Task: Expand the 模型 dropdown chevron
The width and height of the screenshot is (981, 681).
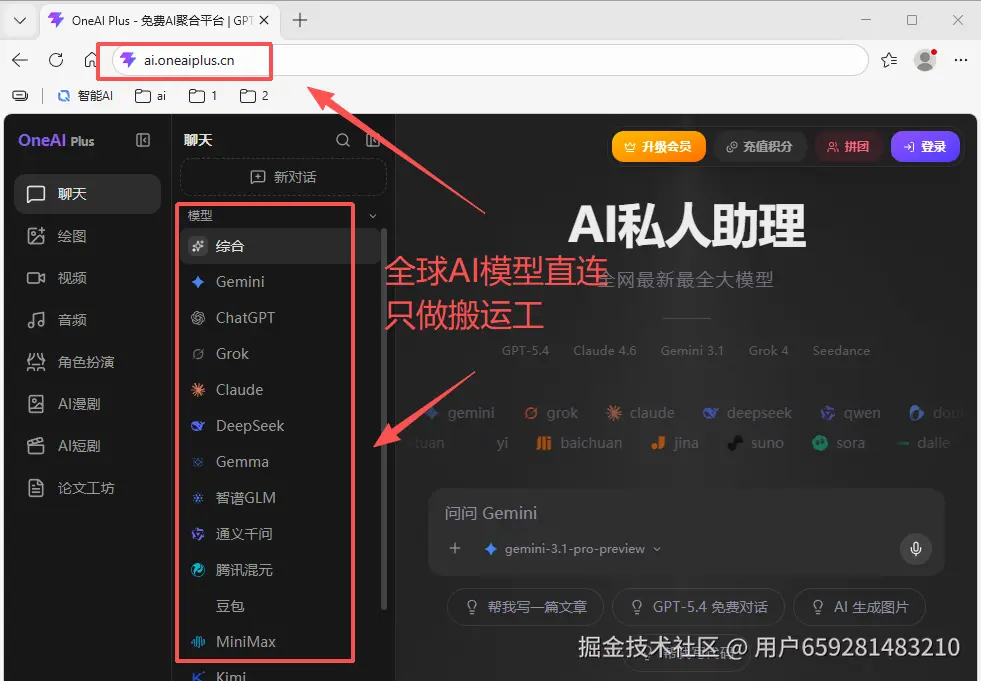Action: (x=372, y=214)
